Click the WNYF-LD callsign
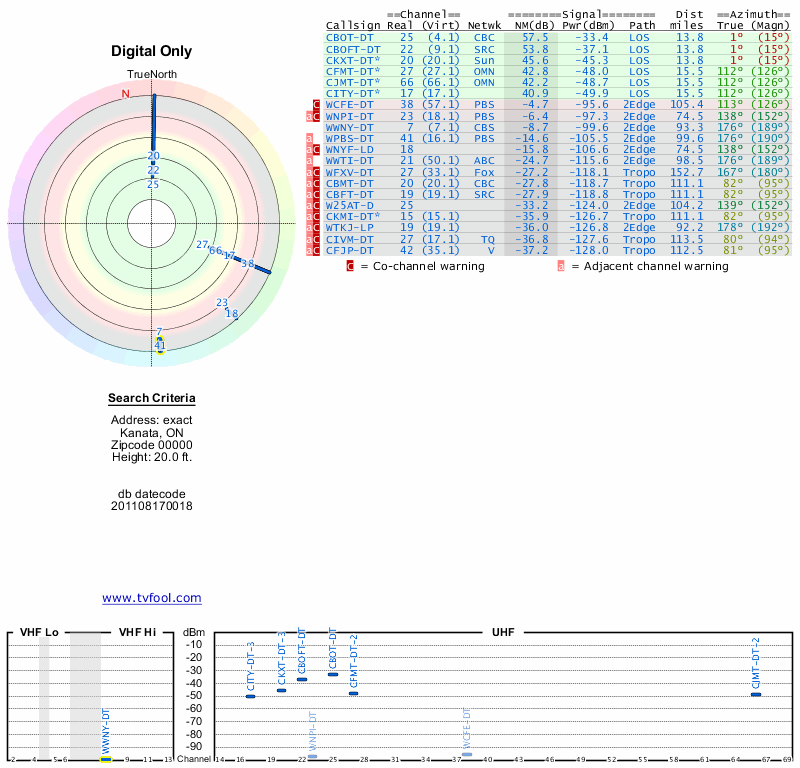This screenshot has height=768, width=800. tap(350, 150)
